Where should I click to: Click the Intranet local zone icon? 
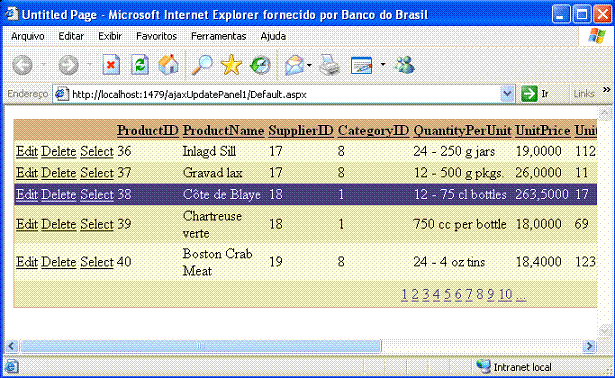(x=483, y=366)
